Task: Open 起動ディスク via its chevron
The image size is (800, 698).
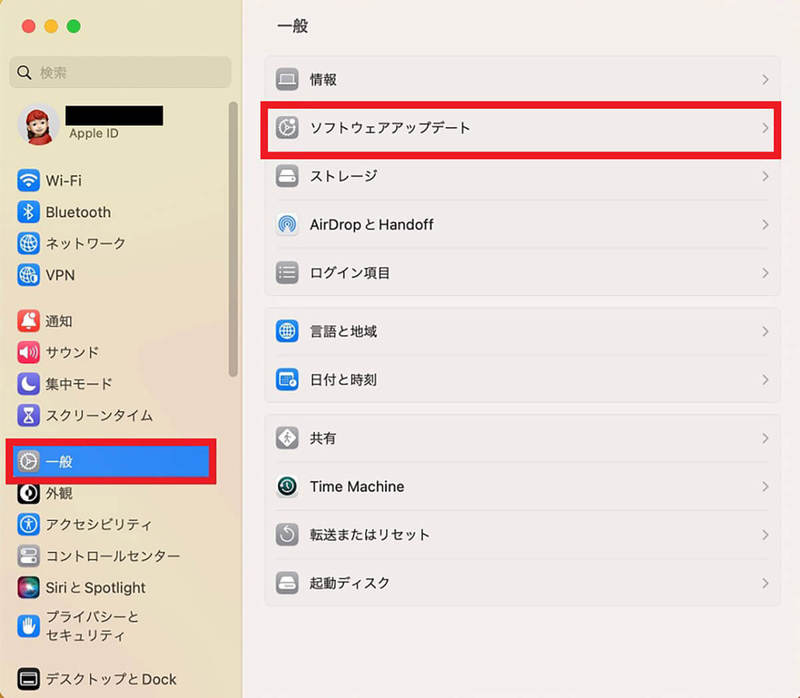Action: (765, 583)
